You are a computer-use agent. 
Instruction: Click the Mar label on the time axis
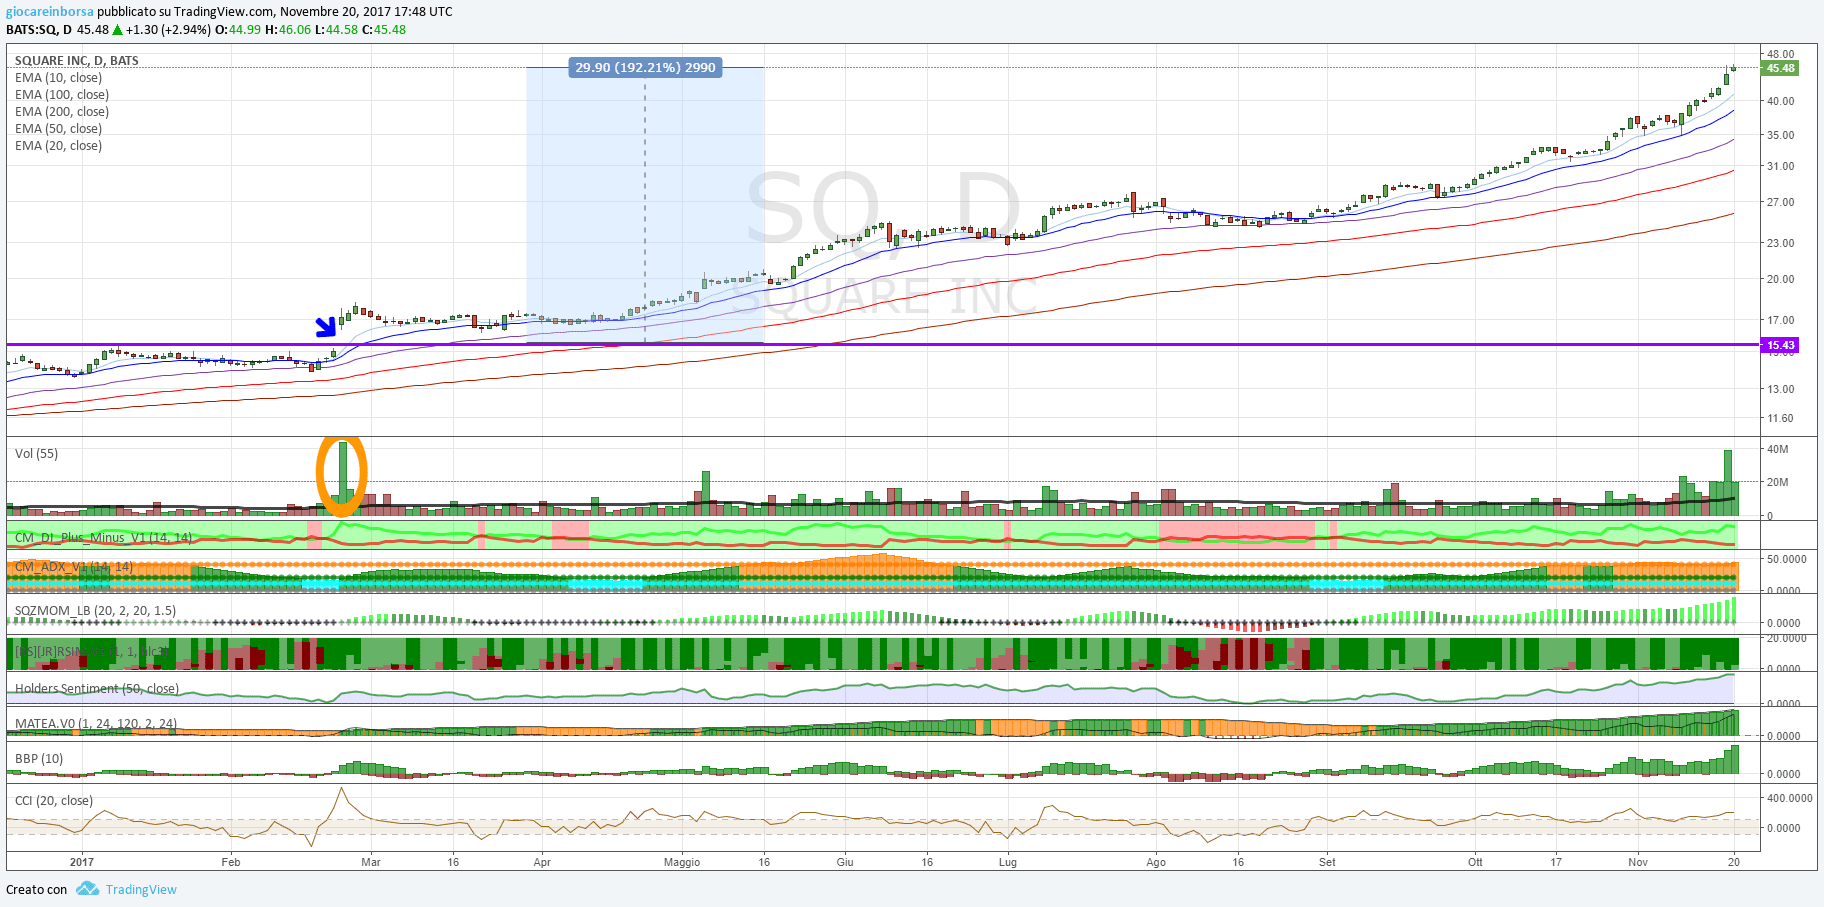(x=371, y=862)
